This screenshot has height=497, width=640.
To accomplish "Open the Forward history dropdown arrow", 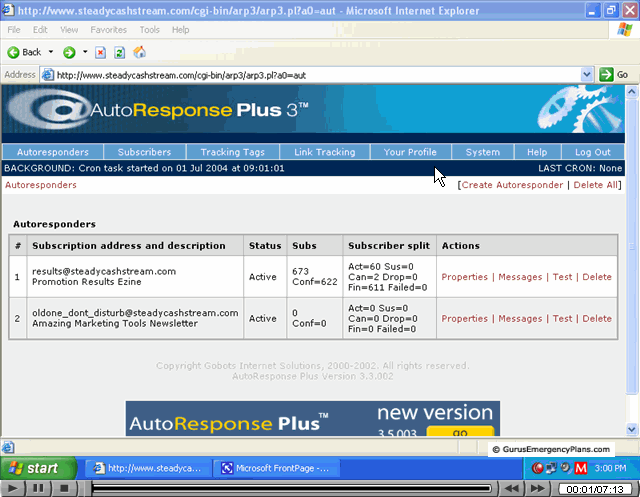I will [x=85, y=52].
